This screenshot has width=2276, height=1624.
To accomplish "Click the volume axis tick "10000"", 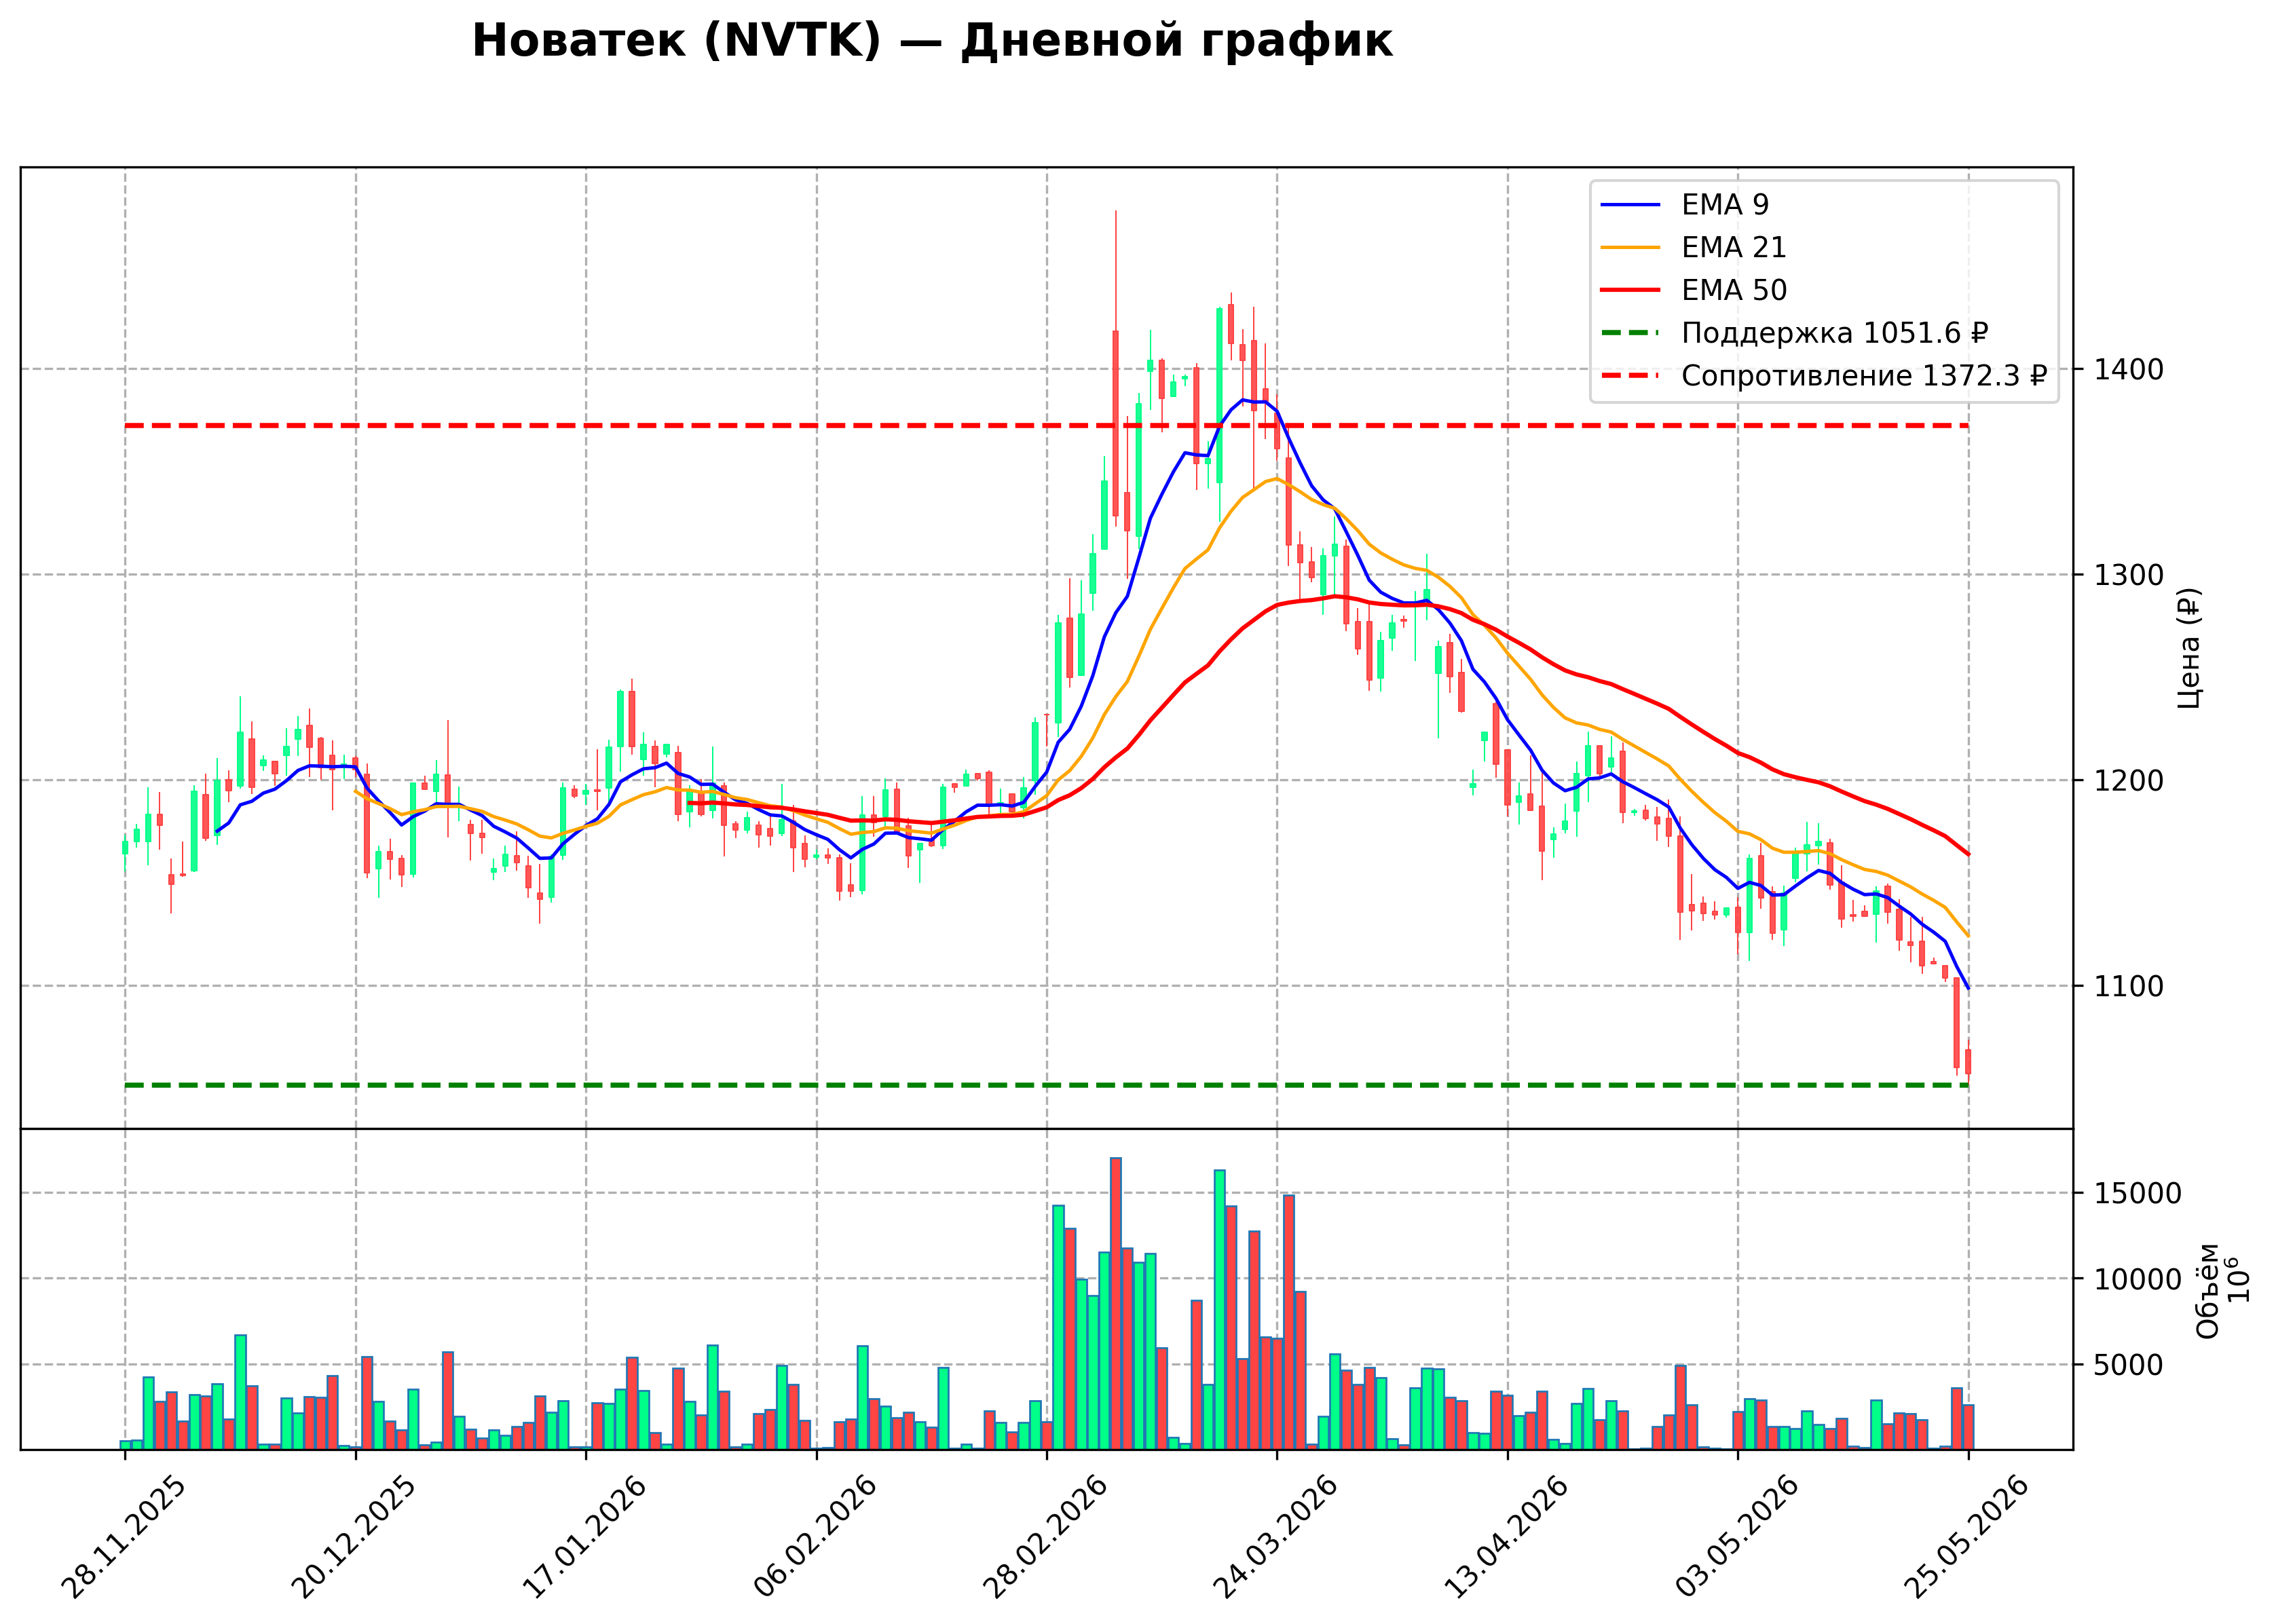I will coord(2138,1280).
